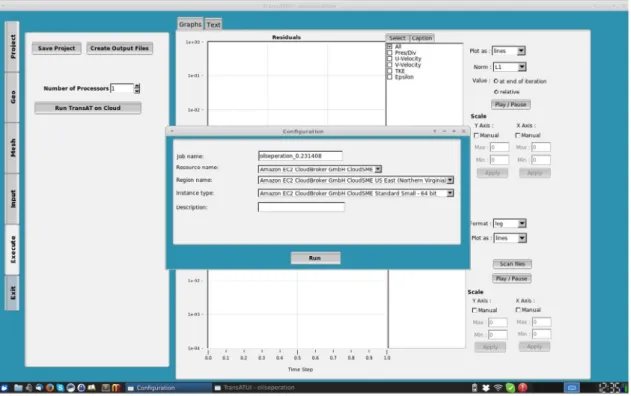Open the Execute side tab
Image resolution: width=631 pixels, height=396 pixels.
coord(12,250)
